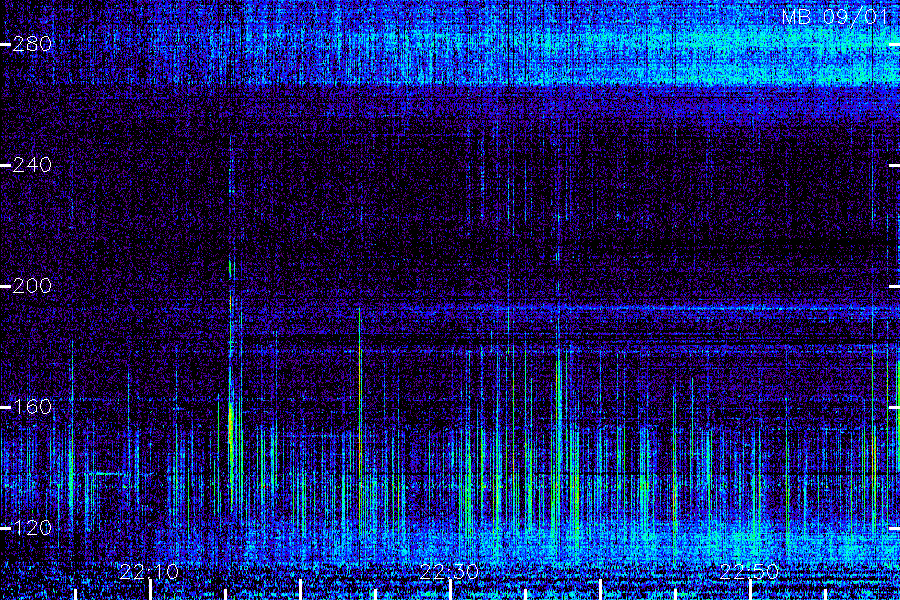The image size is (900, 600).
Task: Click the 22:30 time axis label
Action: (x=449, y=571)
